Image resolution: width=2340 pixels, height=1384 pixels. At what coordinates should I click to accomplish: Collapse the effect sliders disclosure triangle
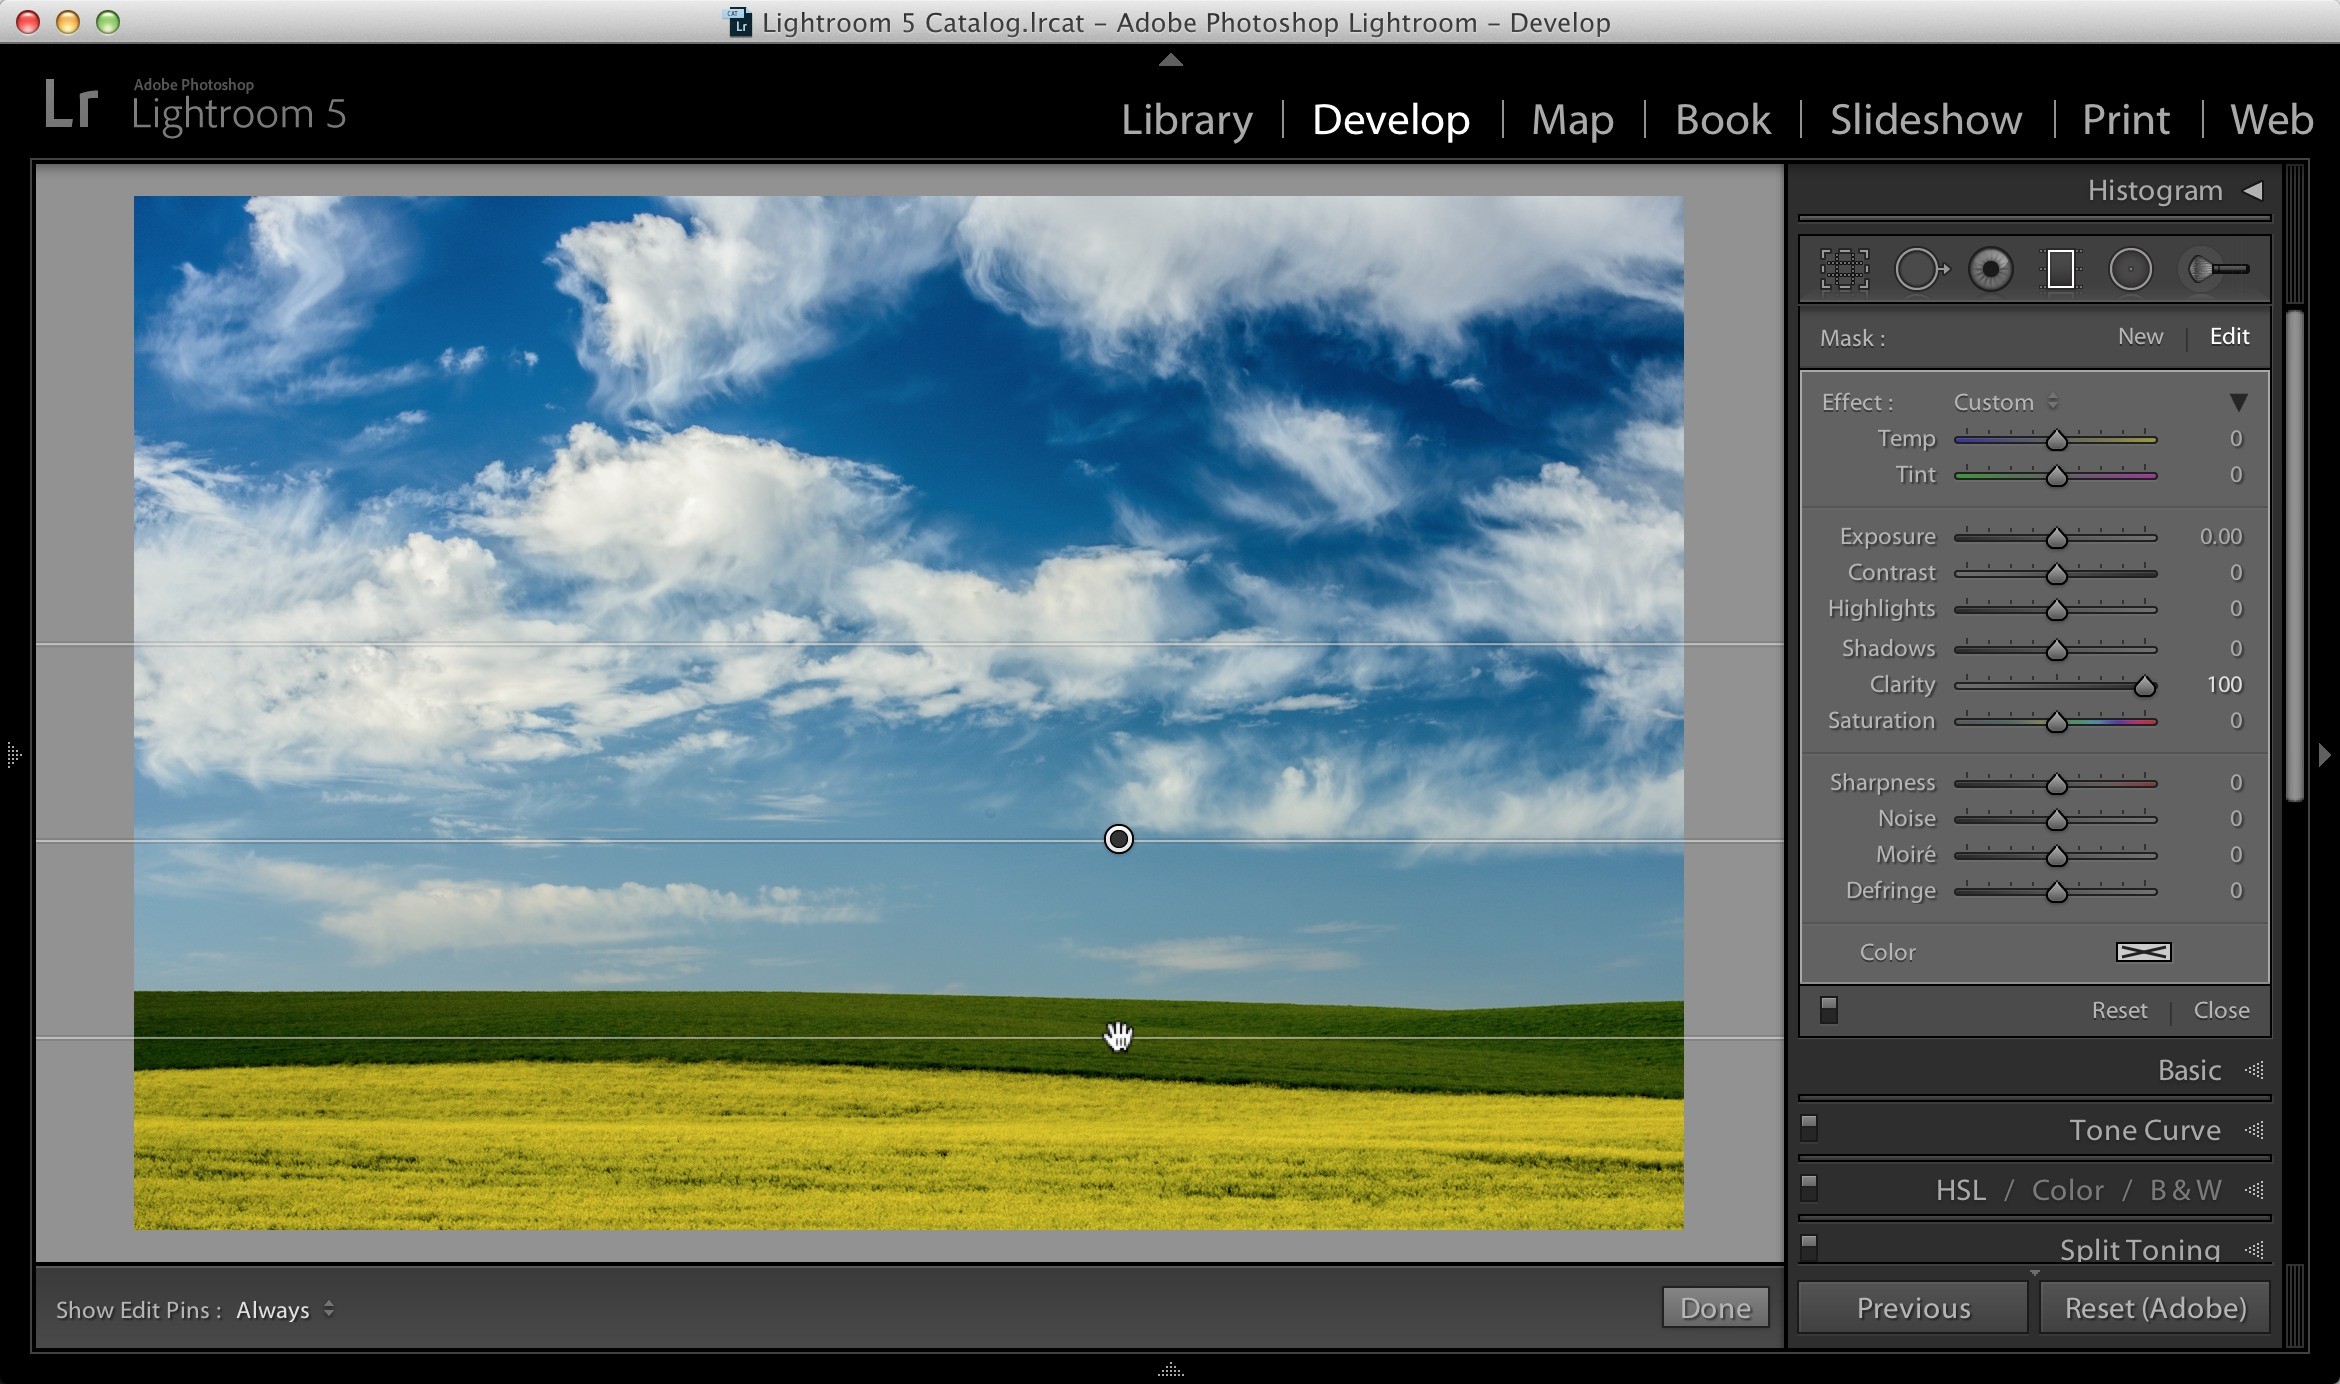(x=2238, y=402)
